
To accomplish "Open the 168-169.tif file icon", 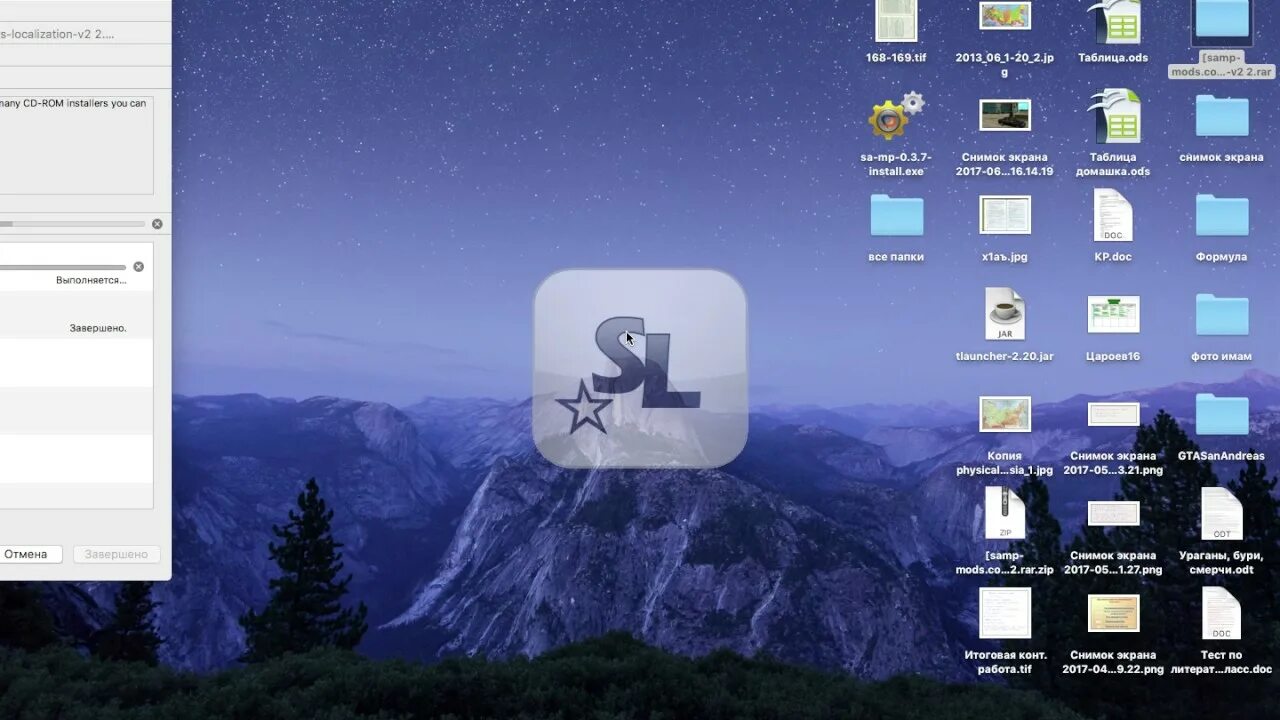I will pos(896,20).
